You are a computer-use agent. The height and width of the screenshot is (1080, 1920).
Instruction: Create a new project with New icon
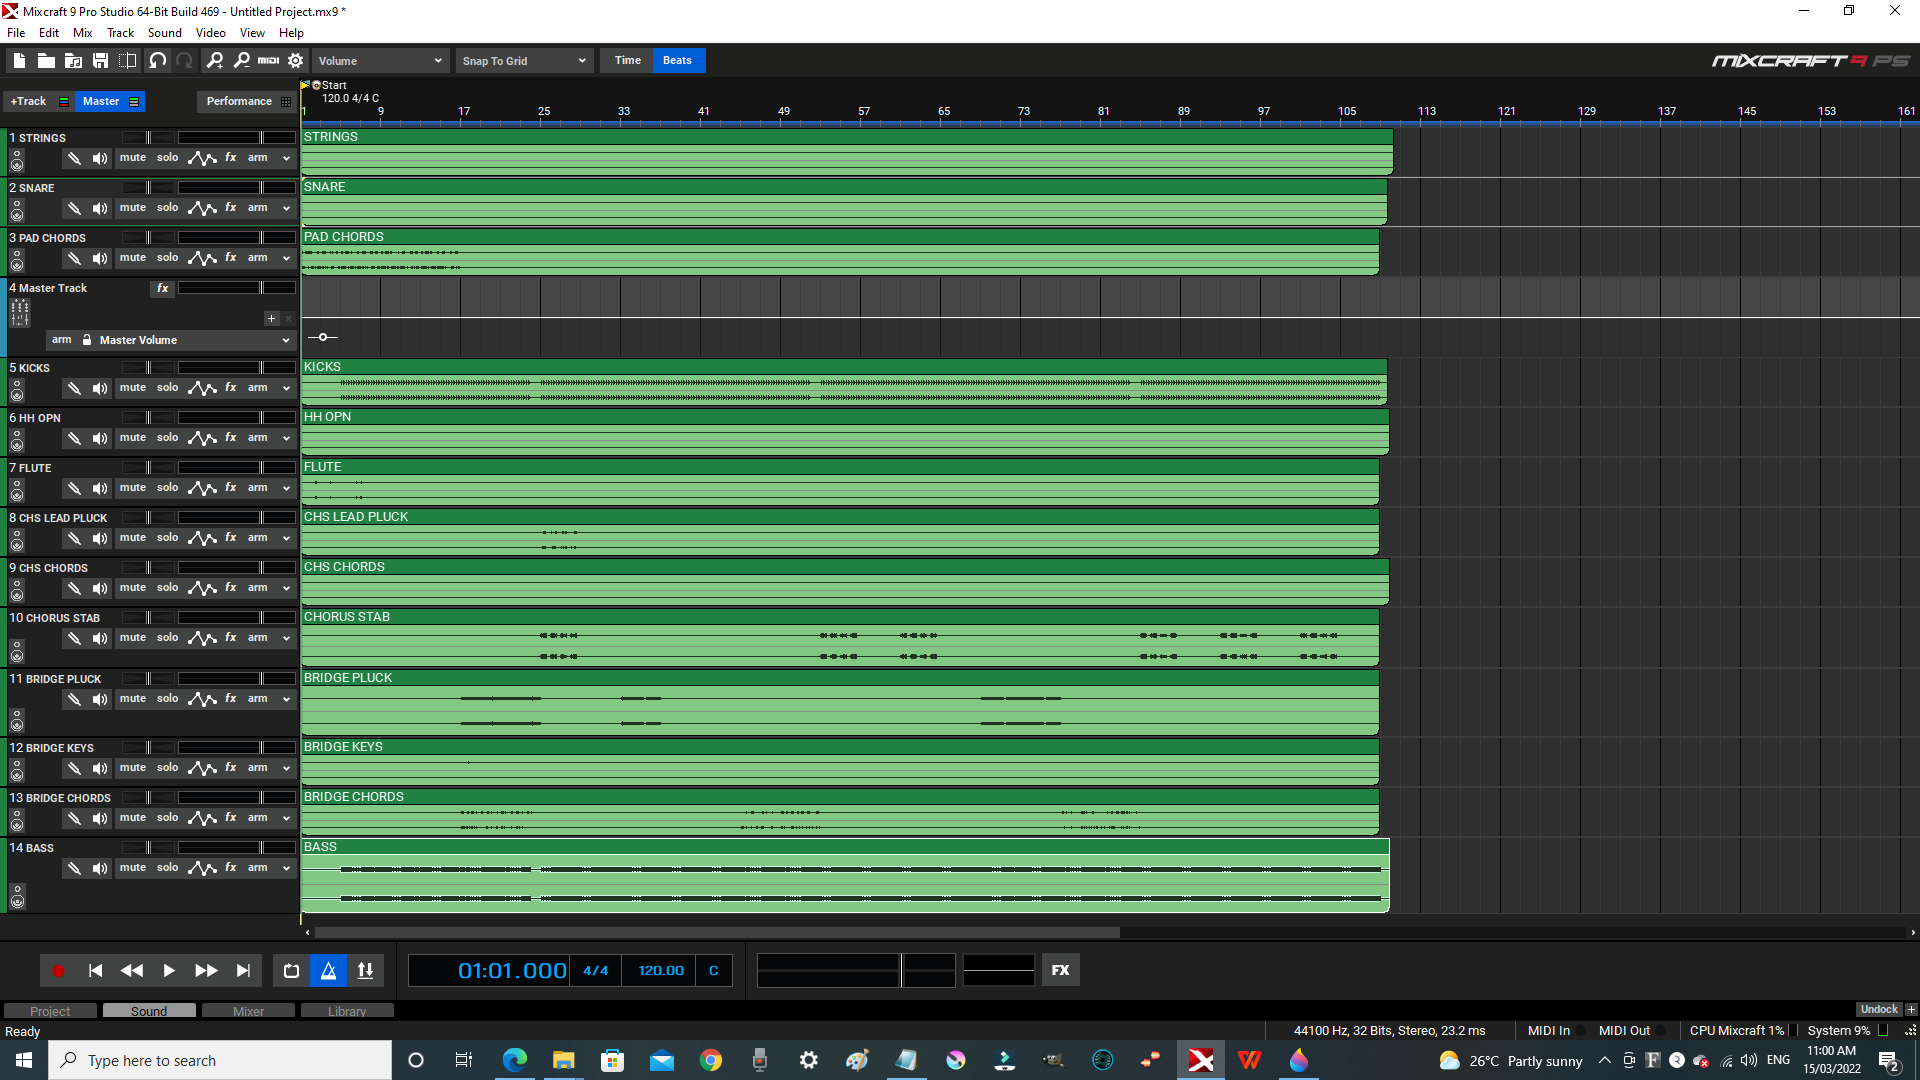(x=19, y=61)
